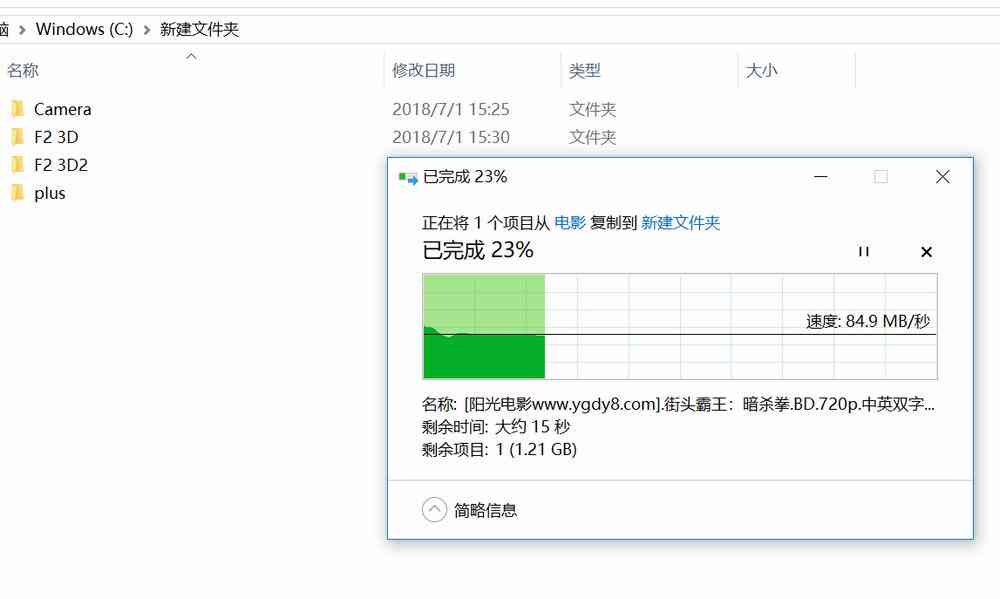Open the 新建文件夹 destination link

(680, 223)
